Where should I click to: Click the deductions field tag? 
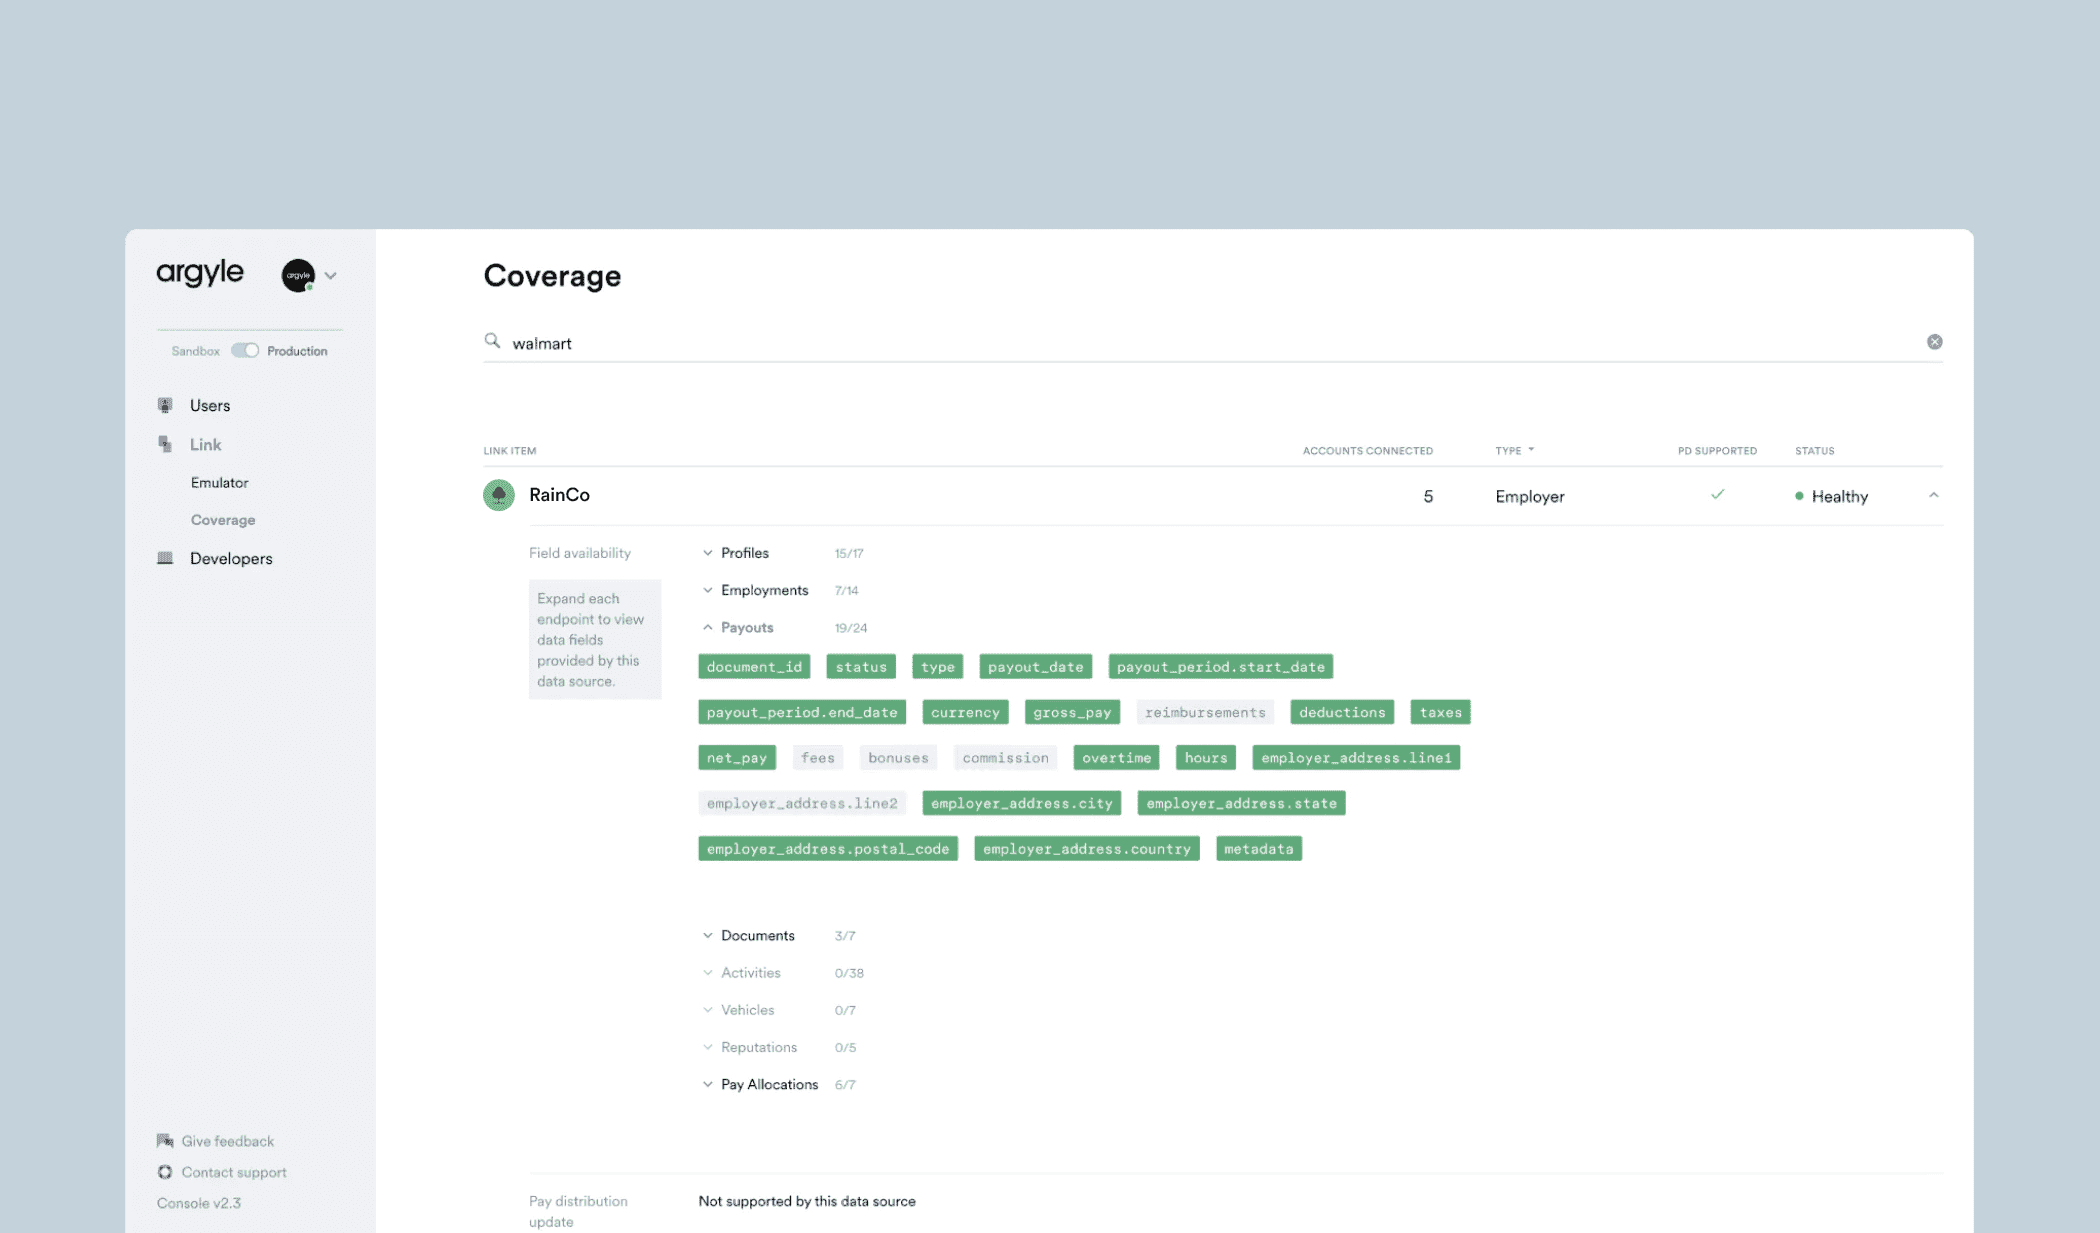[1342, 712]
